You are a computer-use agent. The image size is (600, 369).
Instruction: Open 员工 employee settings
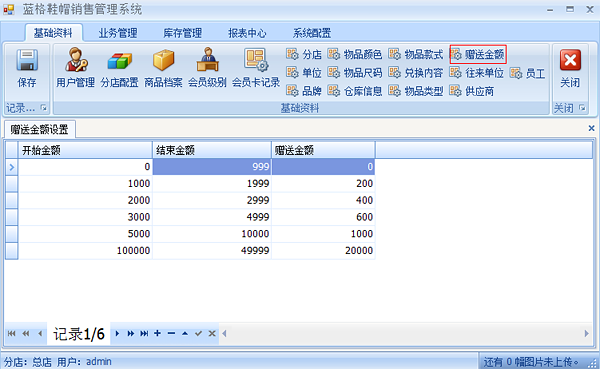[x=528, y=73]
